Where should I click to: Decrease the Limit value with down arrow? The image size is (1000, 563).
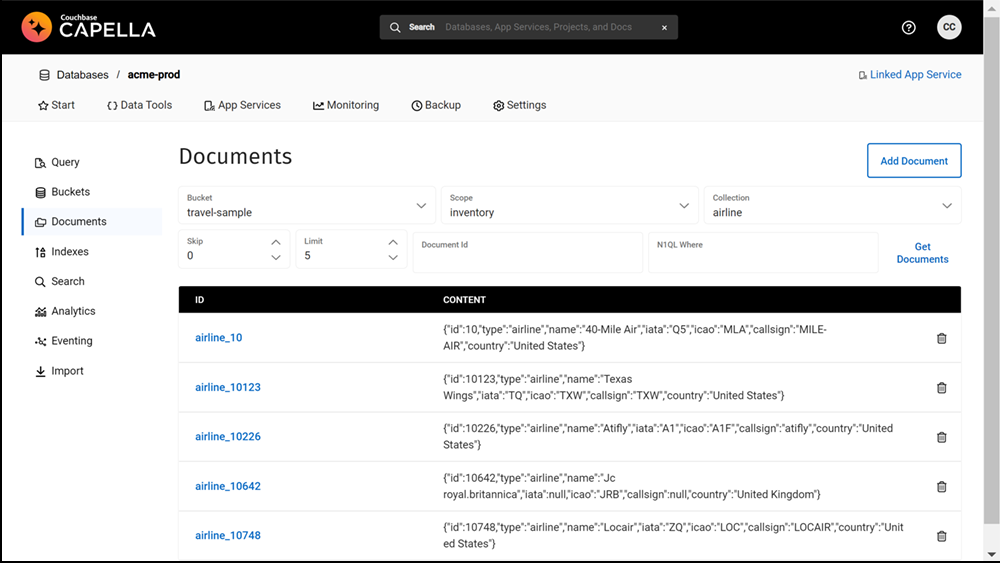[x=393, y=258]
